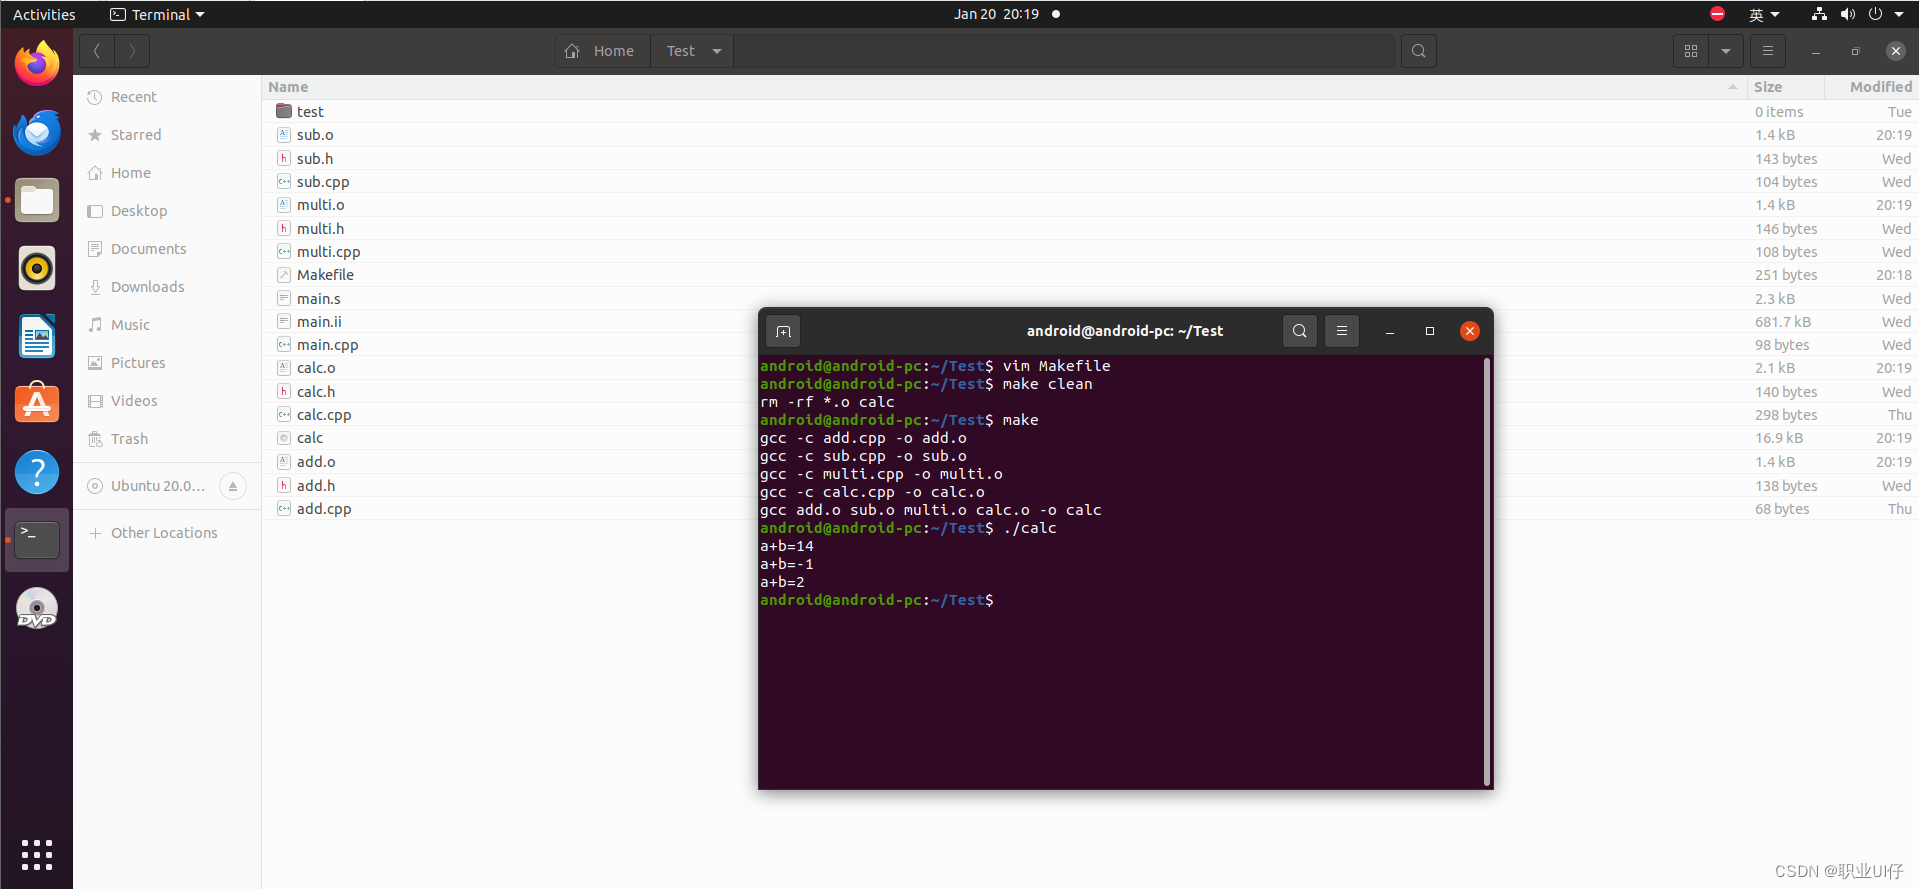Sort files by the Size column
Image resolution: width=1919 pixels, height=889 pixels.
click(x=1785, y=87)
